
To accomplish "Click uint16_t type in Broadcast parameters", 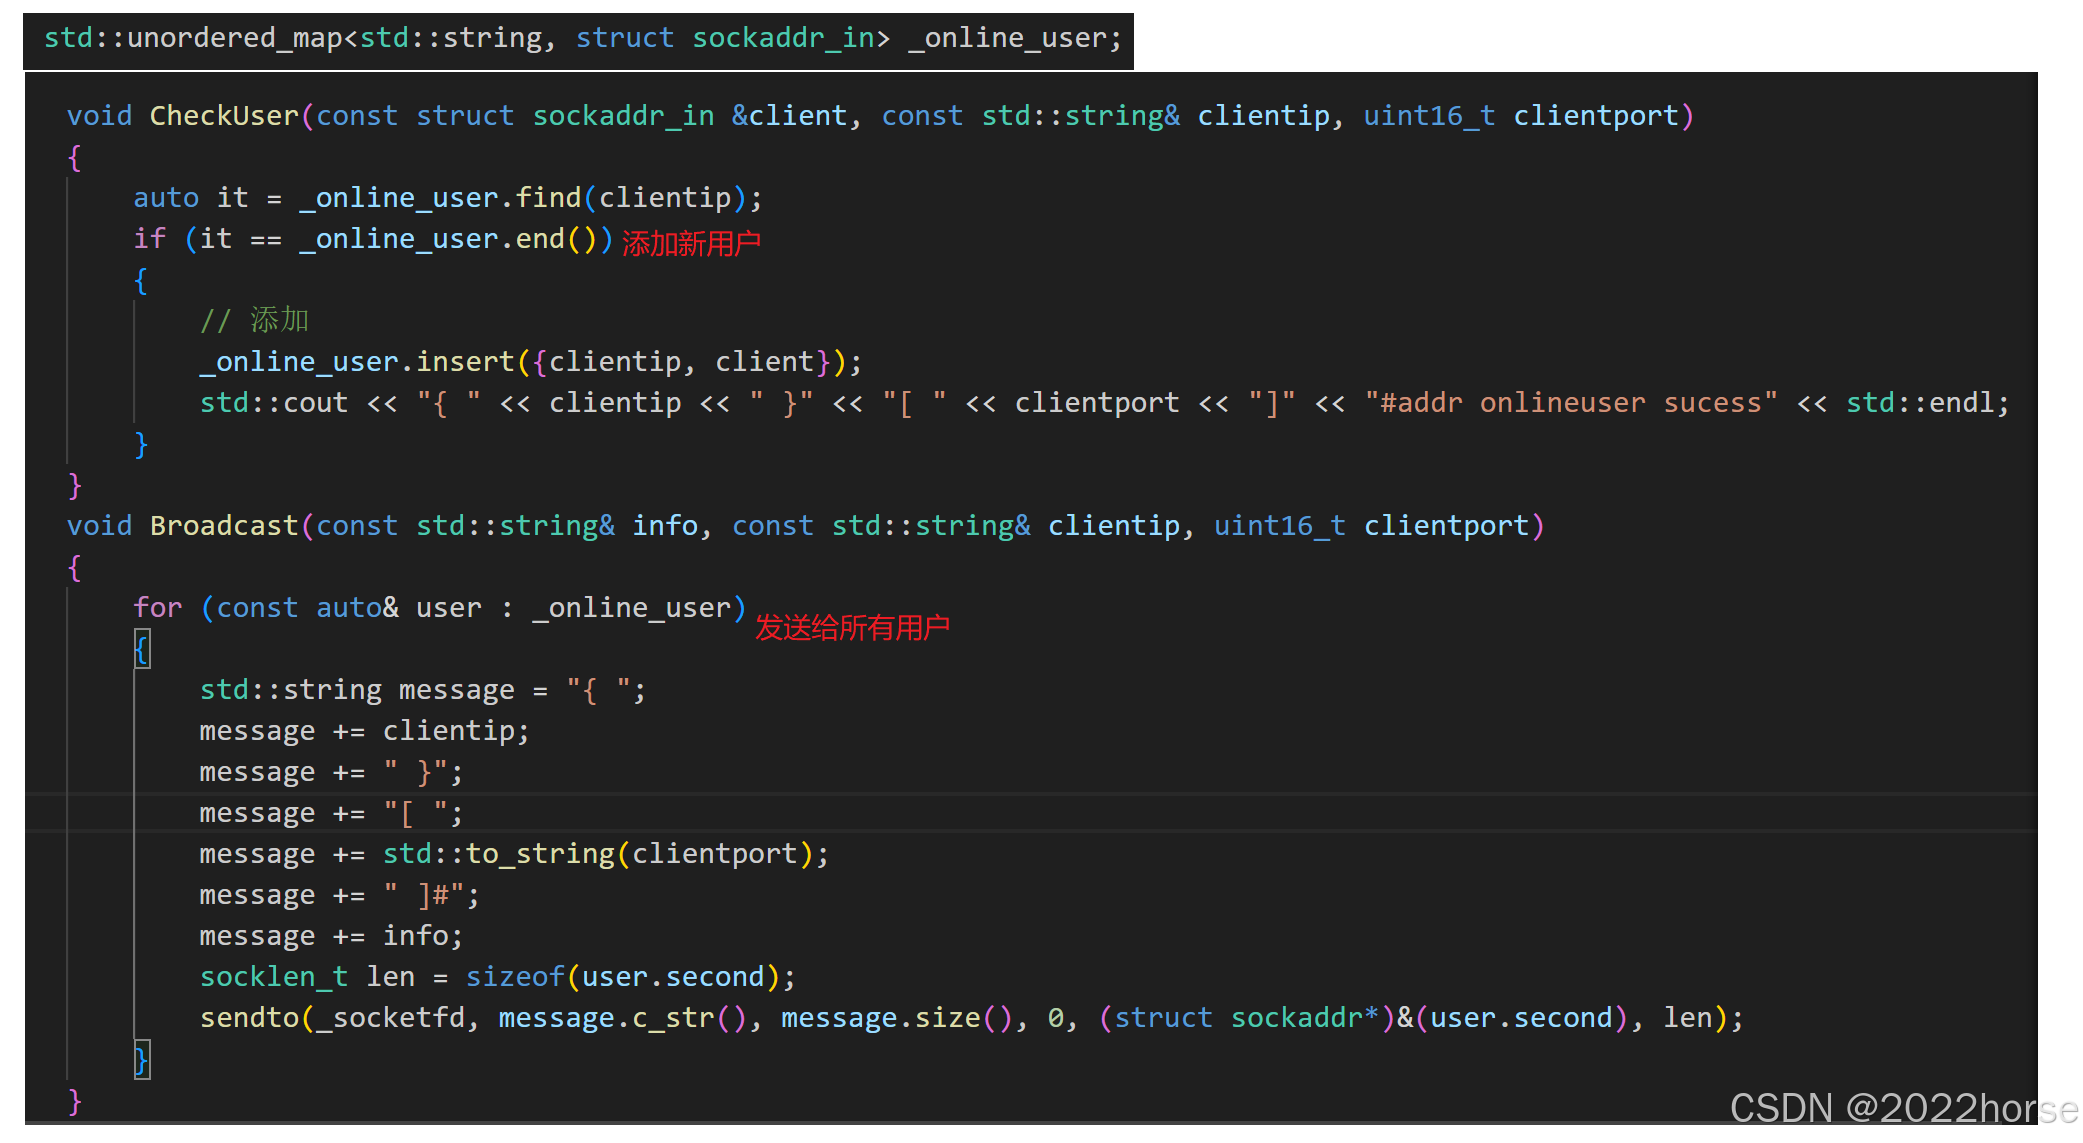I will 1280,526.
